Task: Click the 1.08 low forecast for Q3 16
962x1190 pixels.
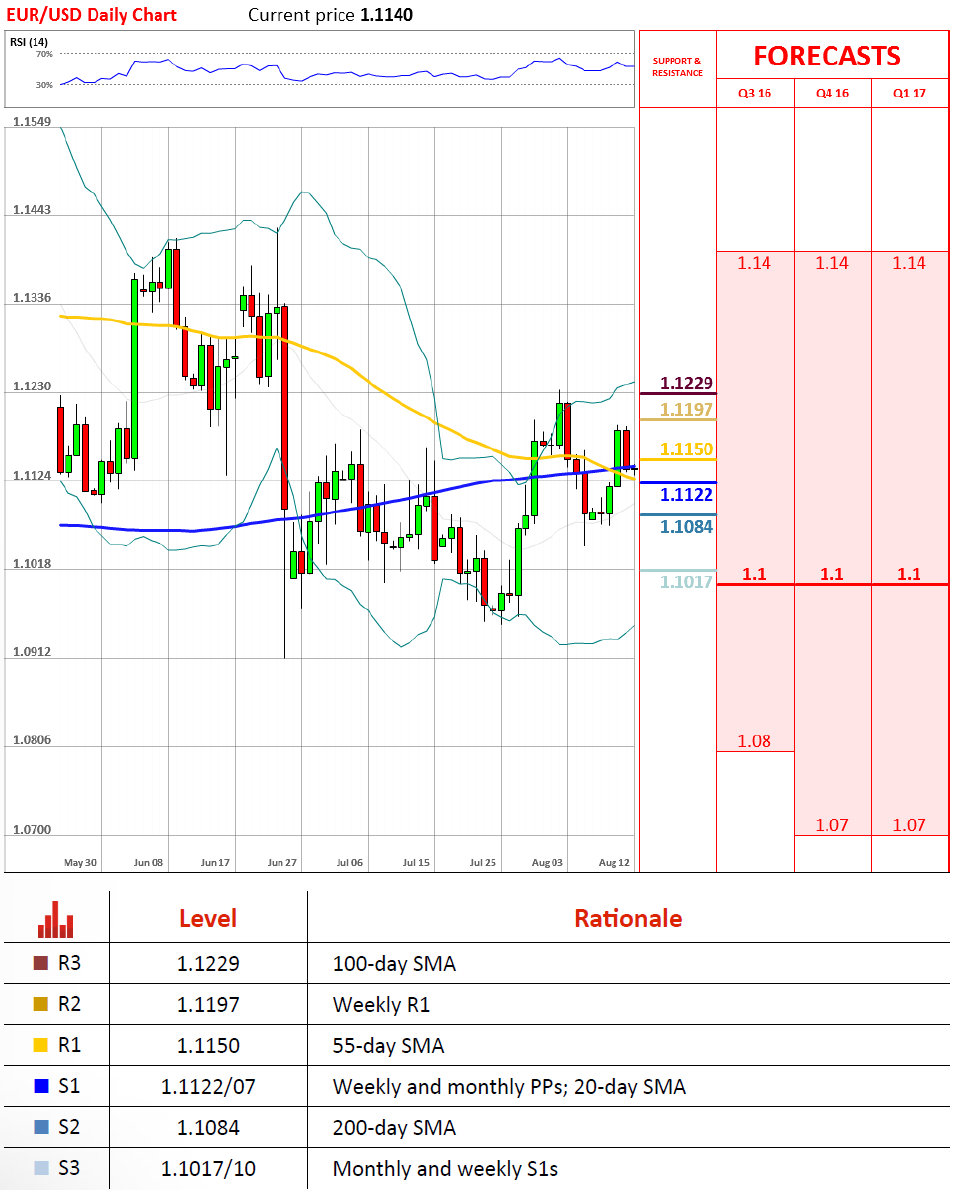Action: [754, 741]
